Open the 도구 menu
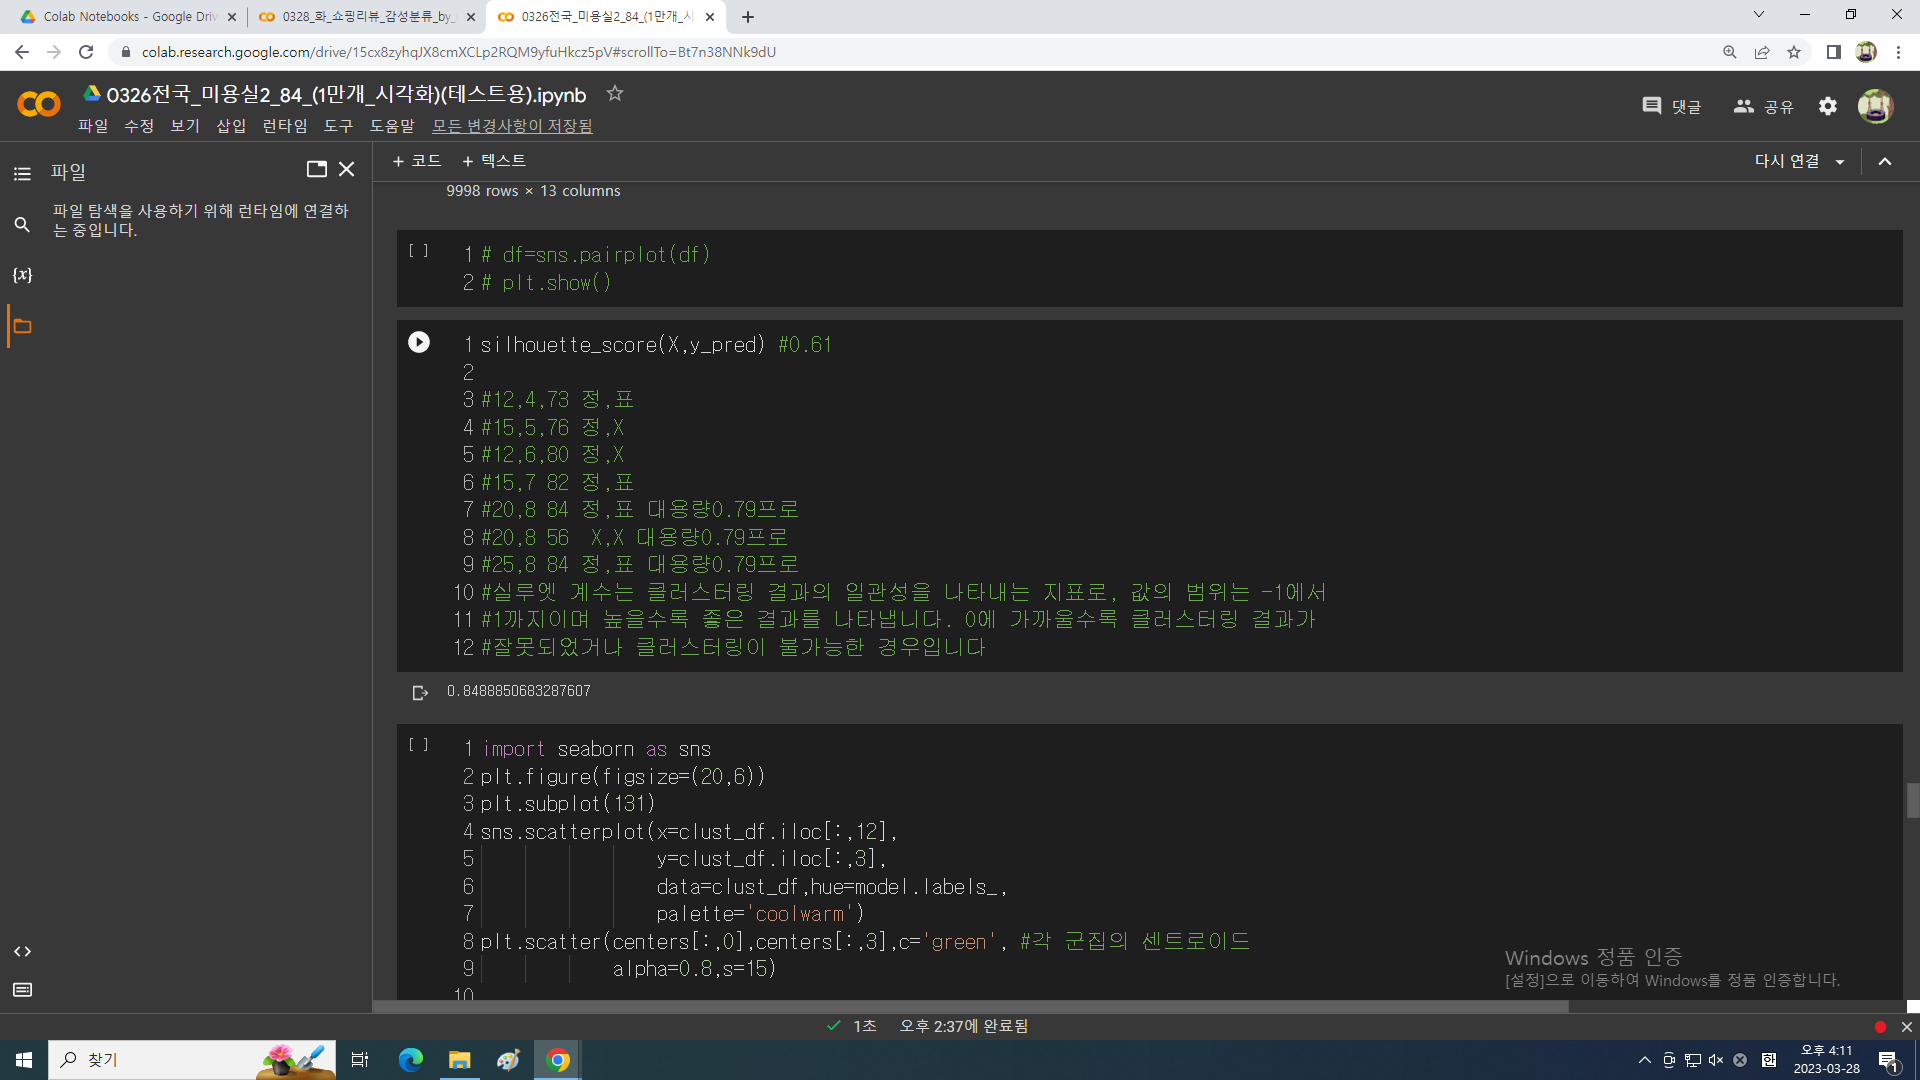 (338, 126)
